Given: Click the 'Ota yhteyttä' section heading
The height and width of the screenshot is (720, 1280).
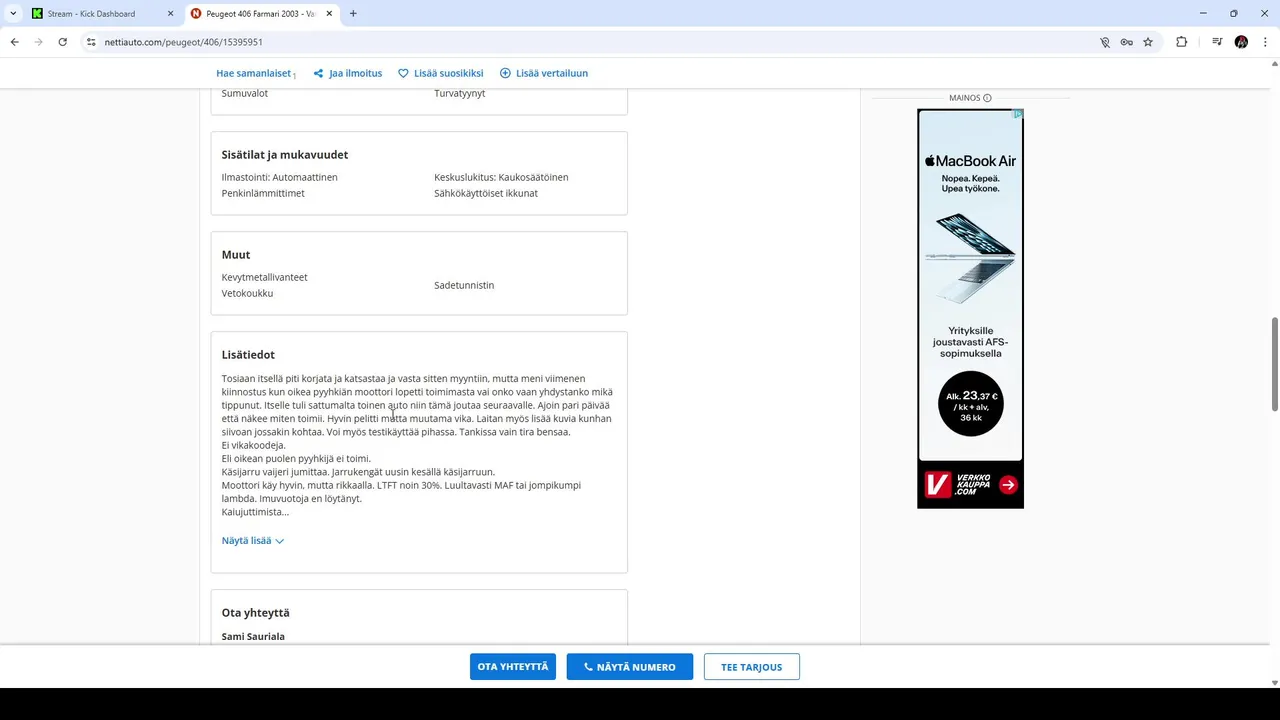Looking at the screenshot, I should coord(256,612).
